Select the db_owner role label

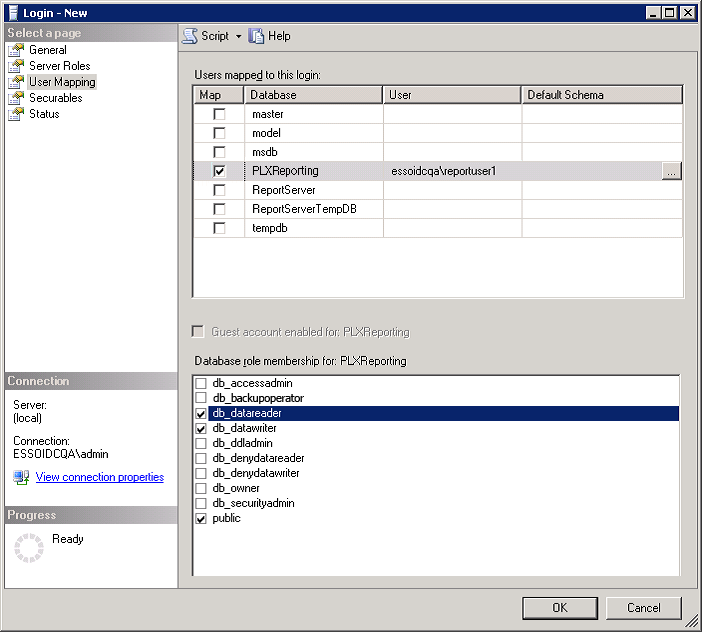tap(236, 488)
